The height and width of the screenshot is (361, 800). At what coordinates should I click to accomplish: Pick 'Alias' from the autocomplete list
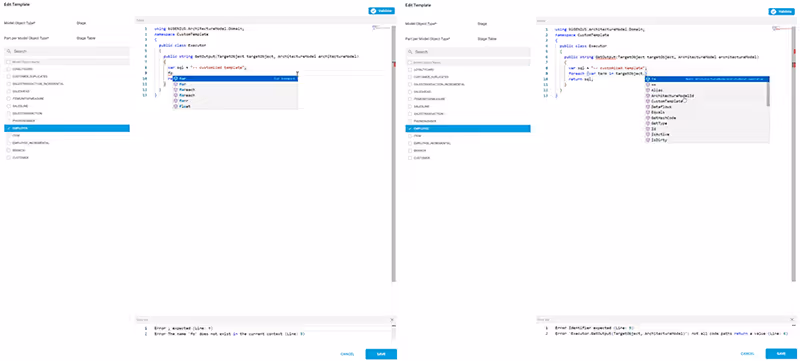coord(706,90)
